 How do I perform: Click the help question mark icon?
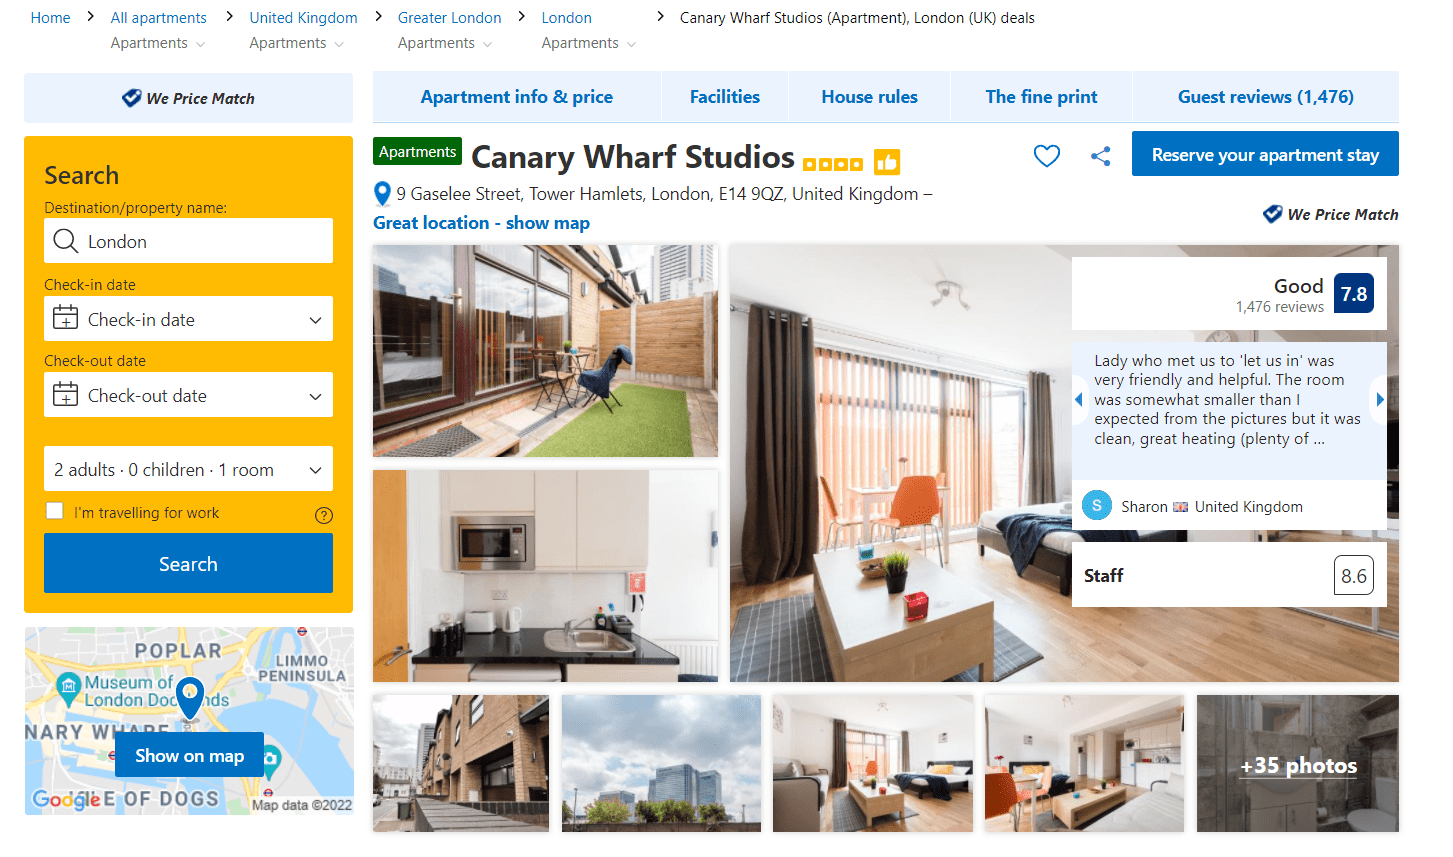[323, 515]
